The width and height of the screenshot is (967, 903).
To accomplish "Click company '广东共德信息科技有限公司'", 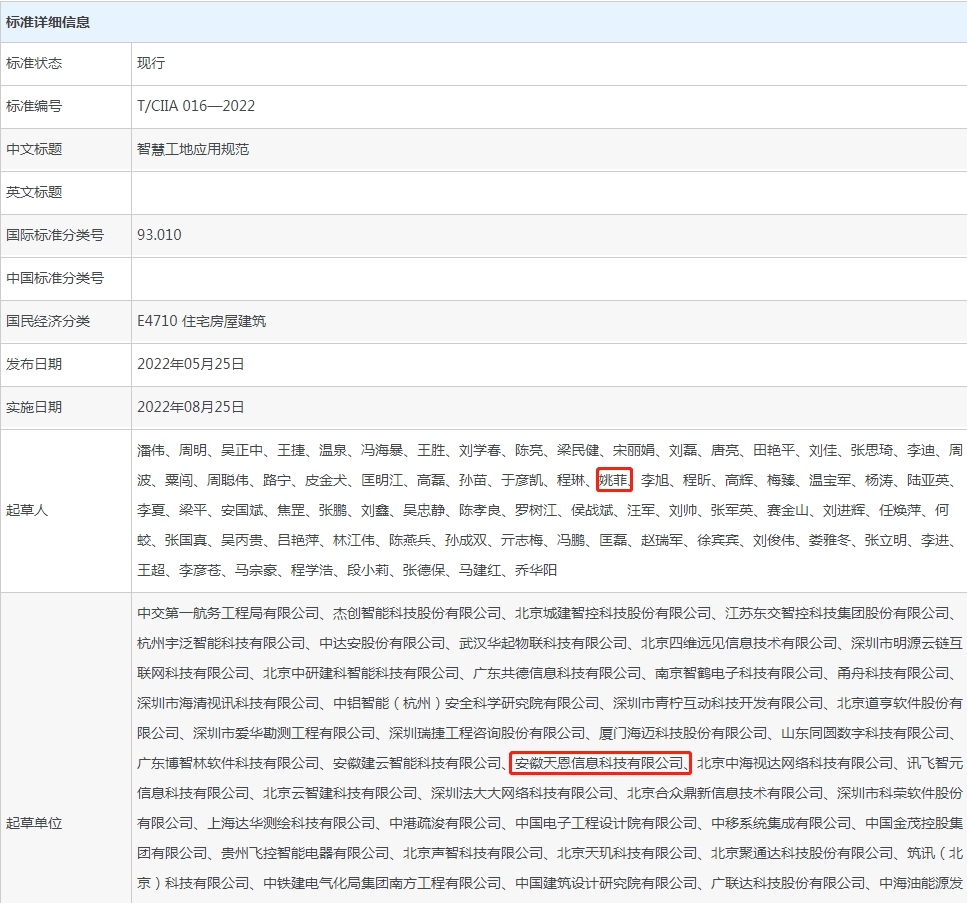I will click(x=557, y=673).
